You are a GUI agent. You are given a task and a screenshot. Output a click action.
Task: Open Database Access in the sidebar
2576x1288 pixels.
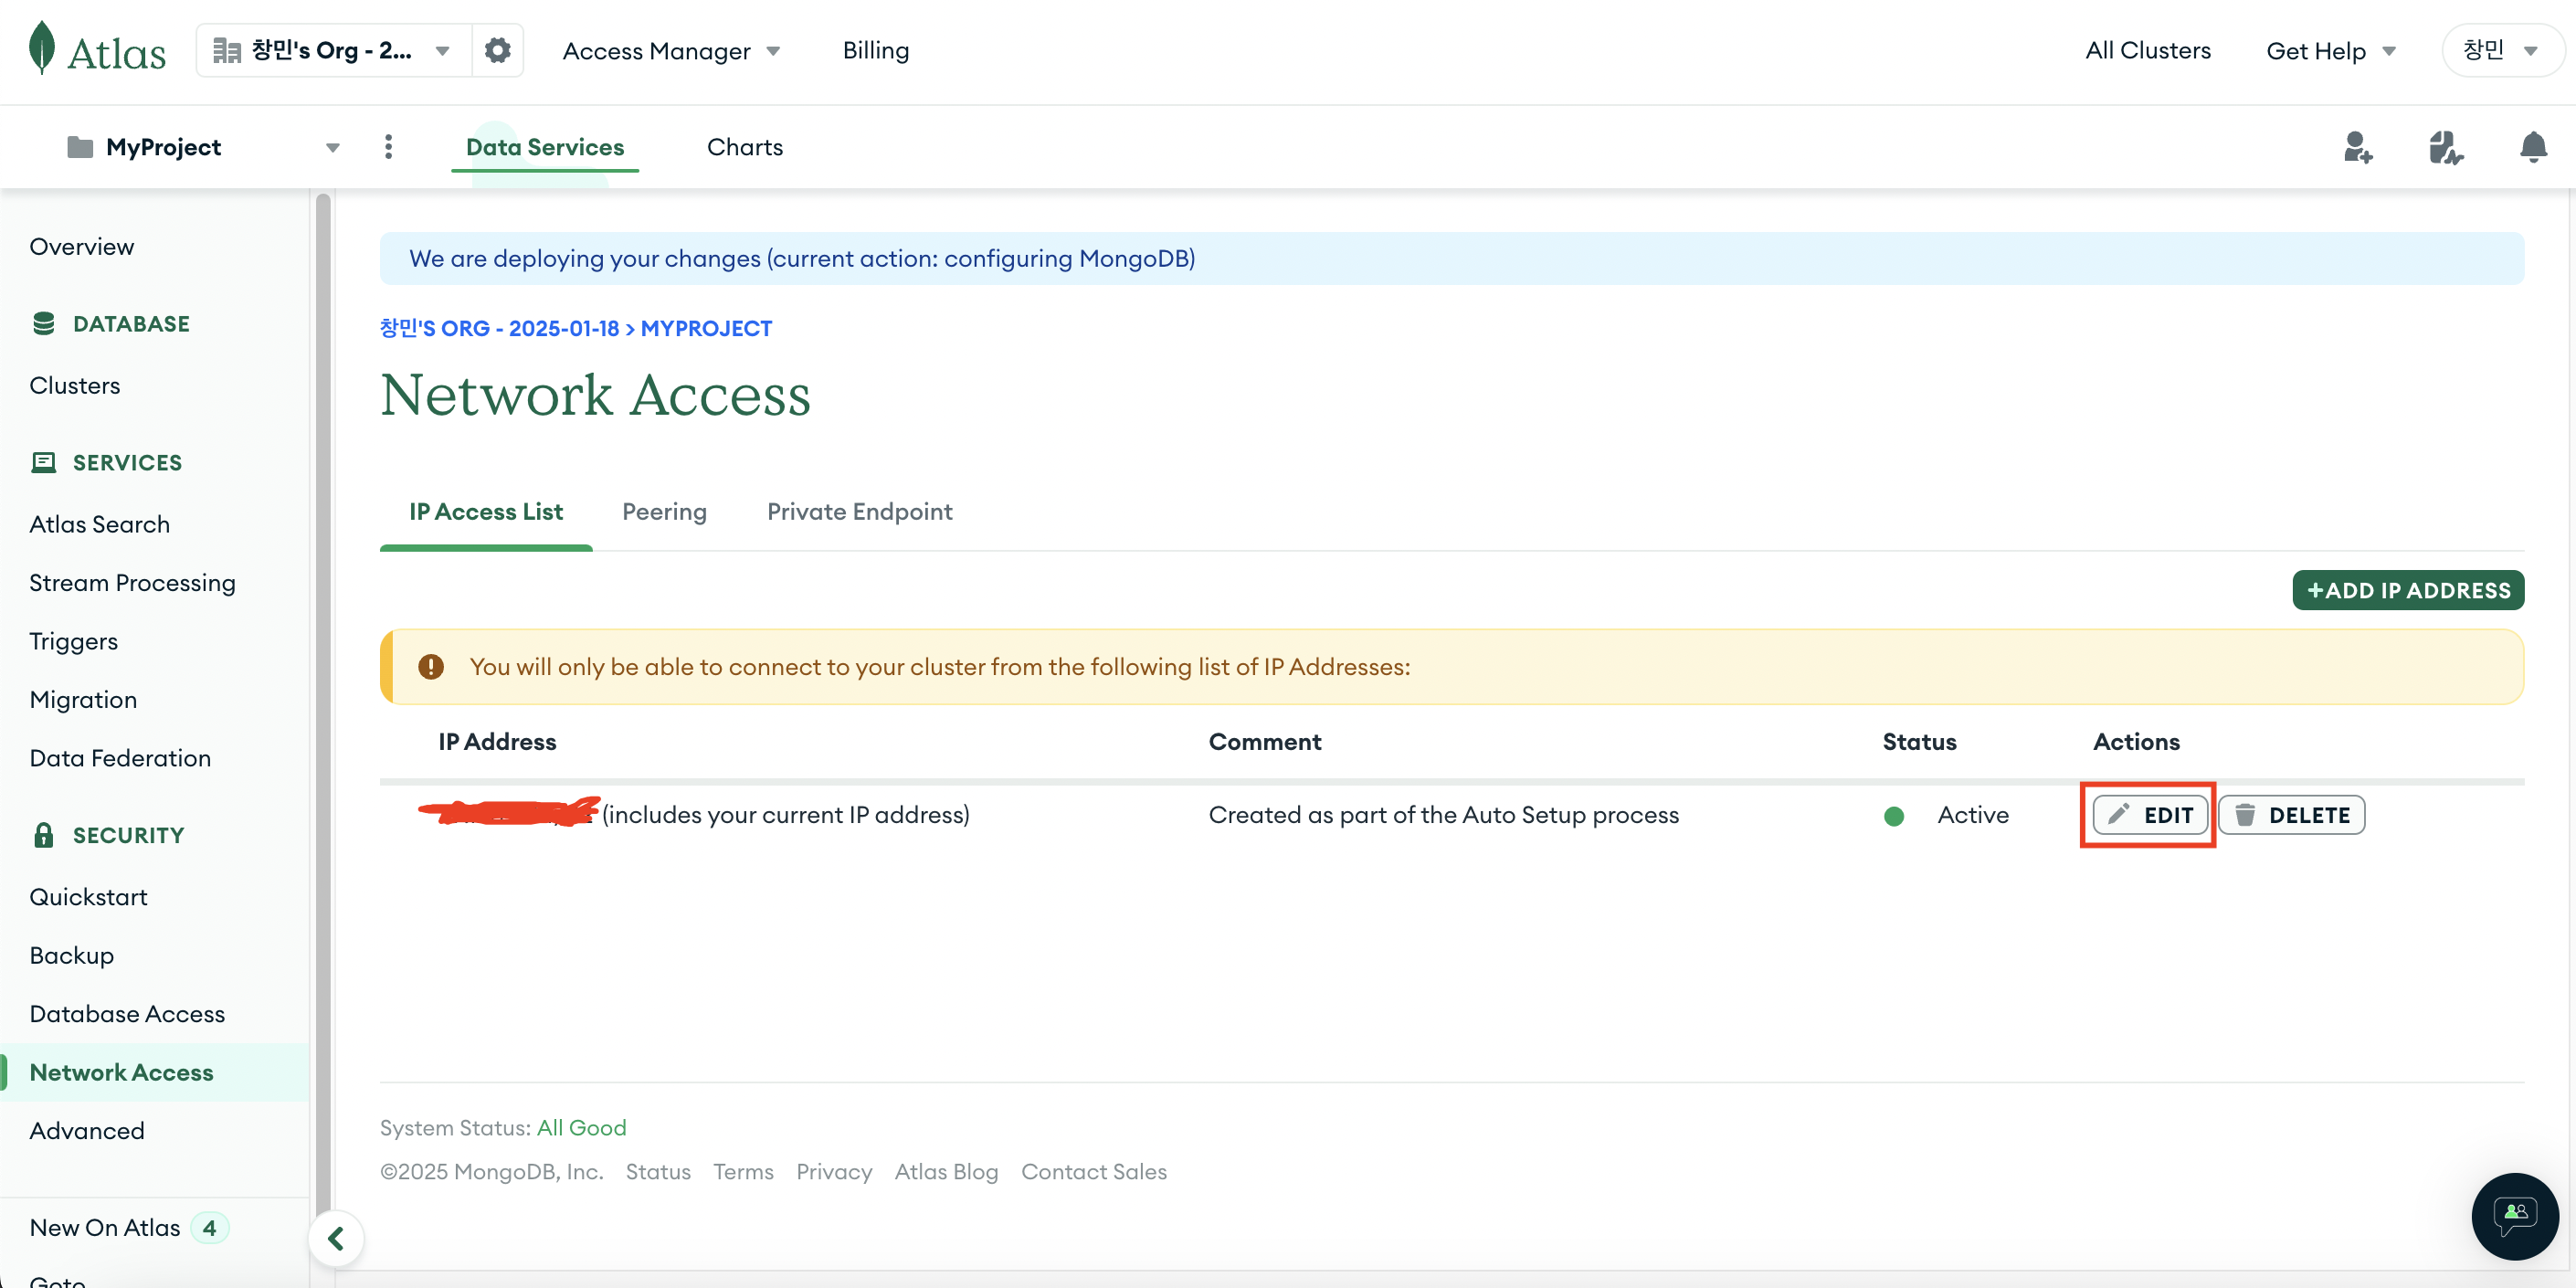[x=127, y=1013]
